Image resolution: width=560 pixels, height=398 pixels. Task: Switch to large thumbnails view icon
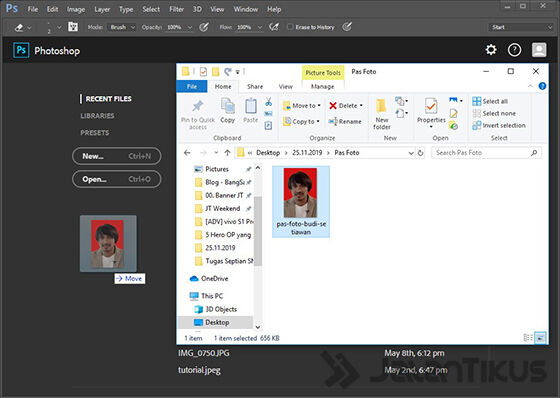tap(540, 338)
